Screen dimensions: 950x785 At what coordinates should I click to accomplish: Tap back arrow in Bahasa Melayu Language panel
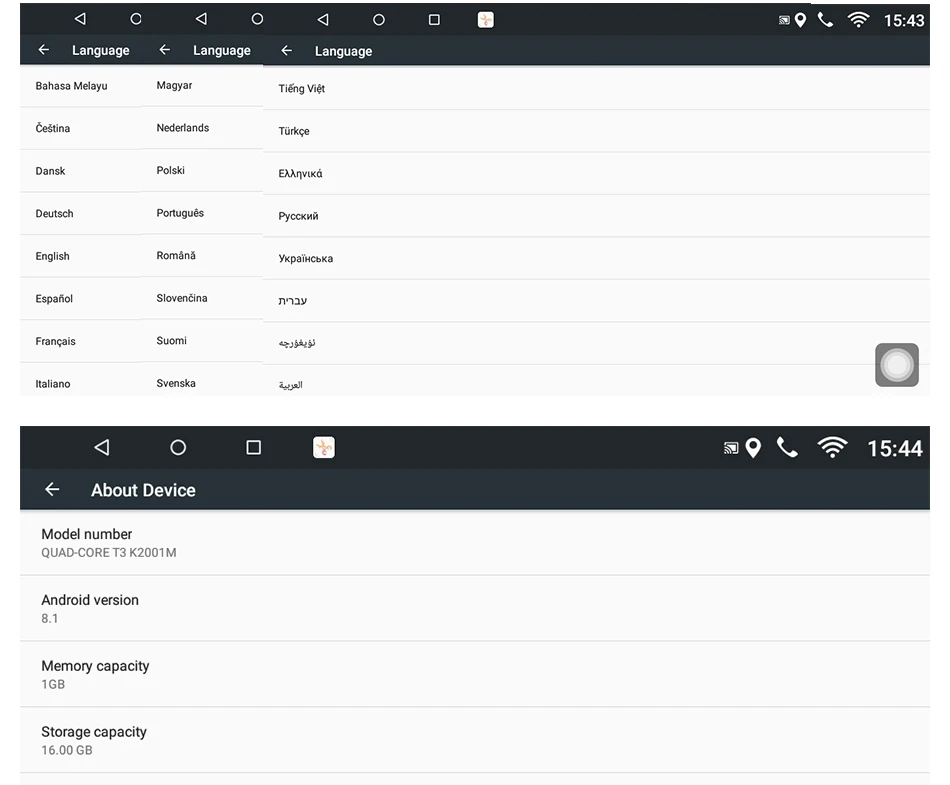(44, 50)
